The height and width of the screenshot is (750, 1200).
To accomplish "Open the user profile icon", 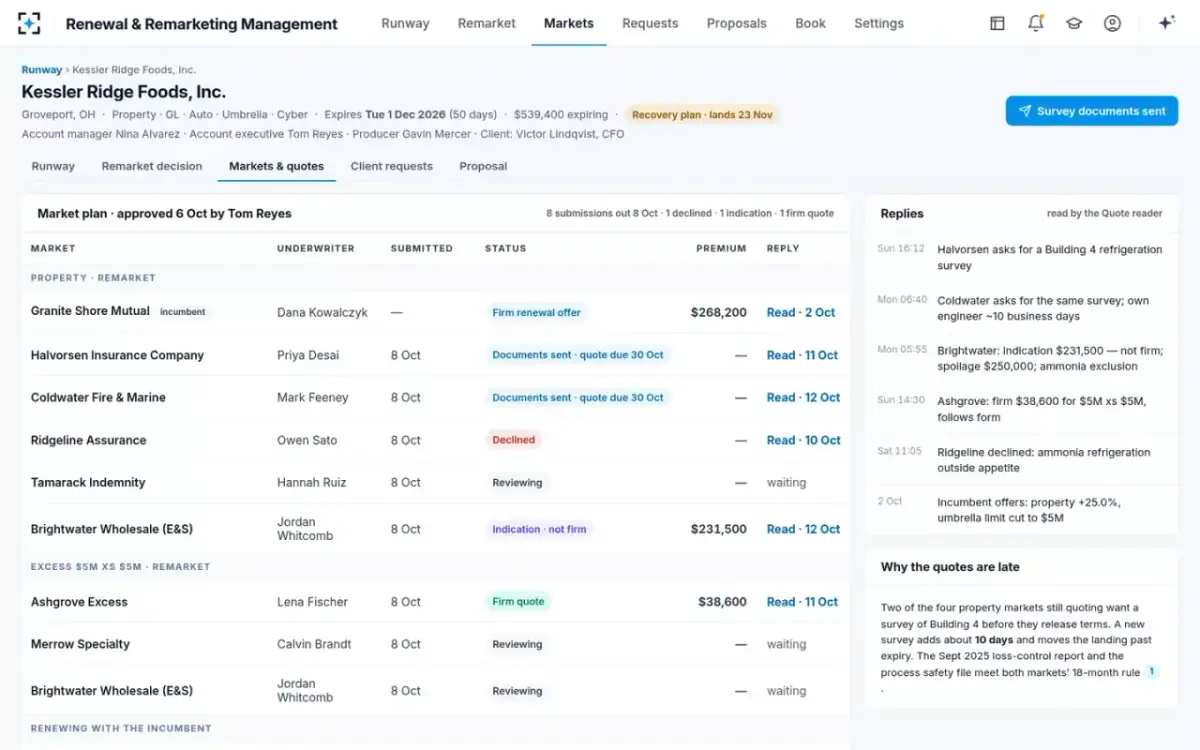I will click(1112, 23).
